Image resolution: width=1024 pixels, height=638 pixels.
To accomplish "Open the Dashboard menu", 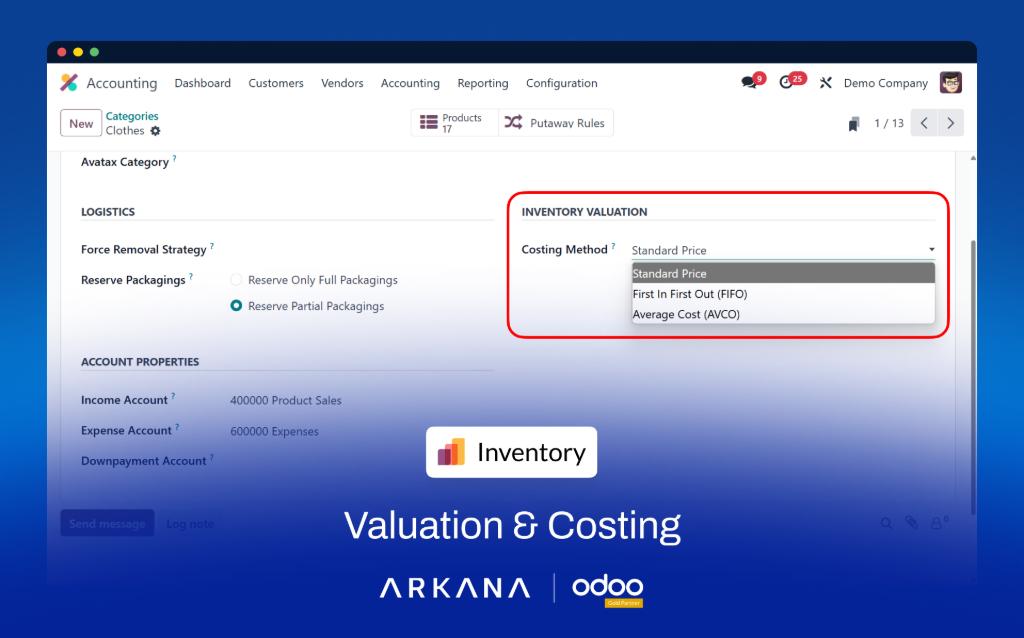I will pos(202,83).
